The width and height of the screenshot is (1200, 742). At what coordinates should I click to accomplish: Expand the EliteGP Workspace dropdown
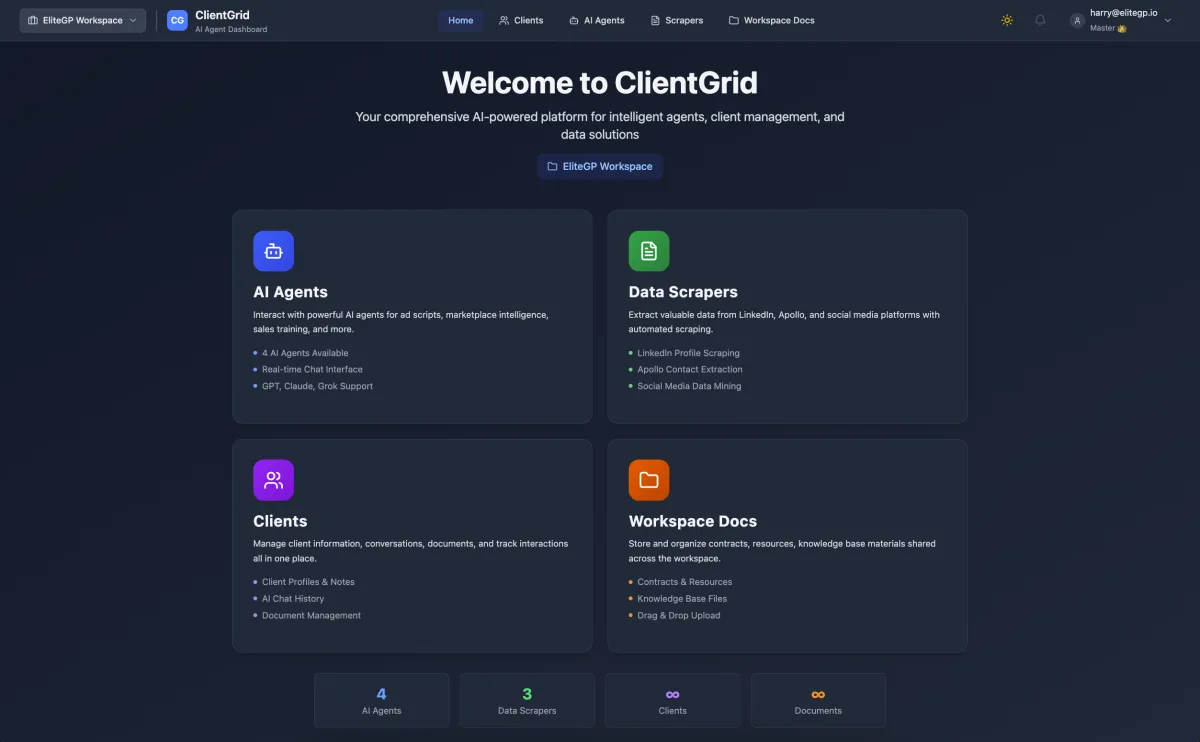pyautogui.click(x=83, y=20)
